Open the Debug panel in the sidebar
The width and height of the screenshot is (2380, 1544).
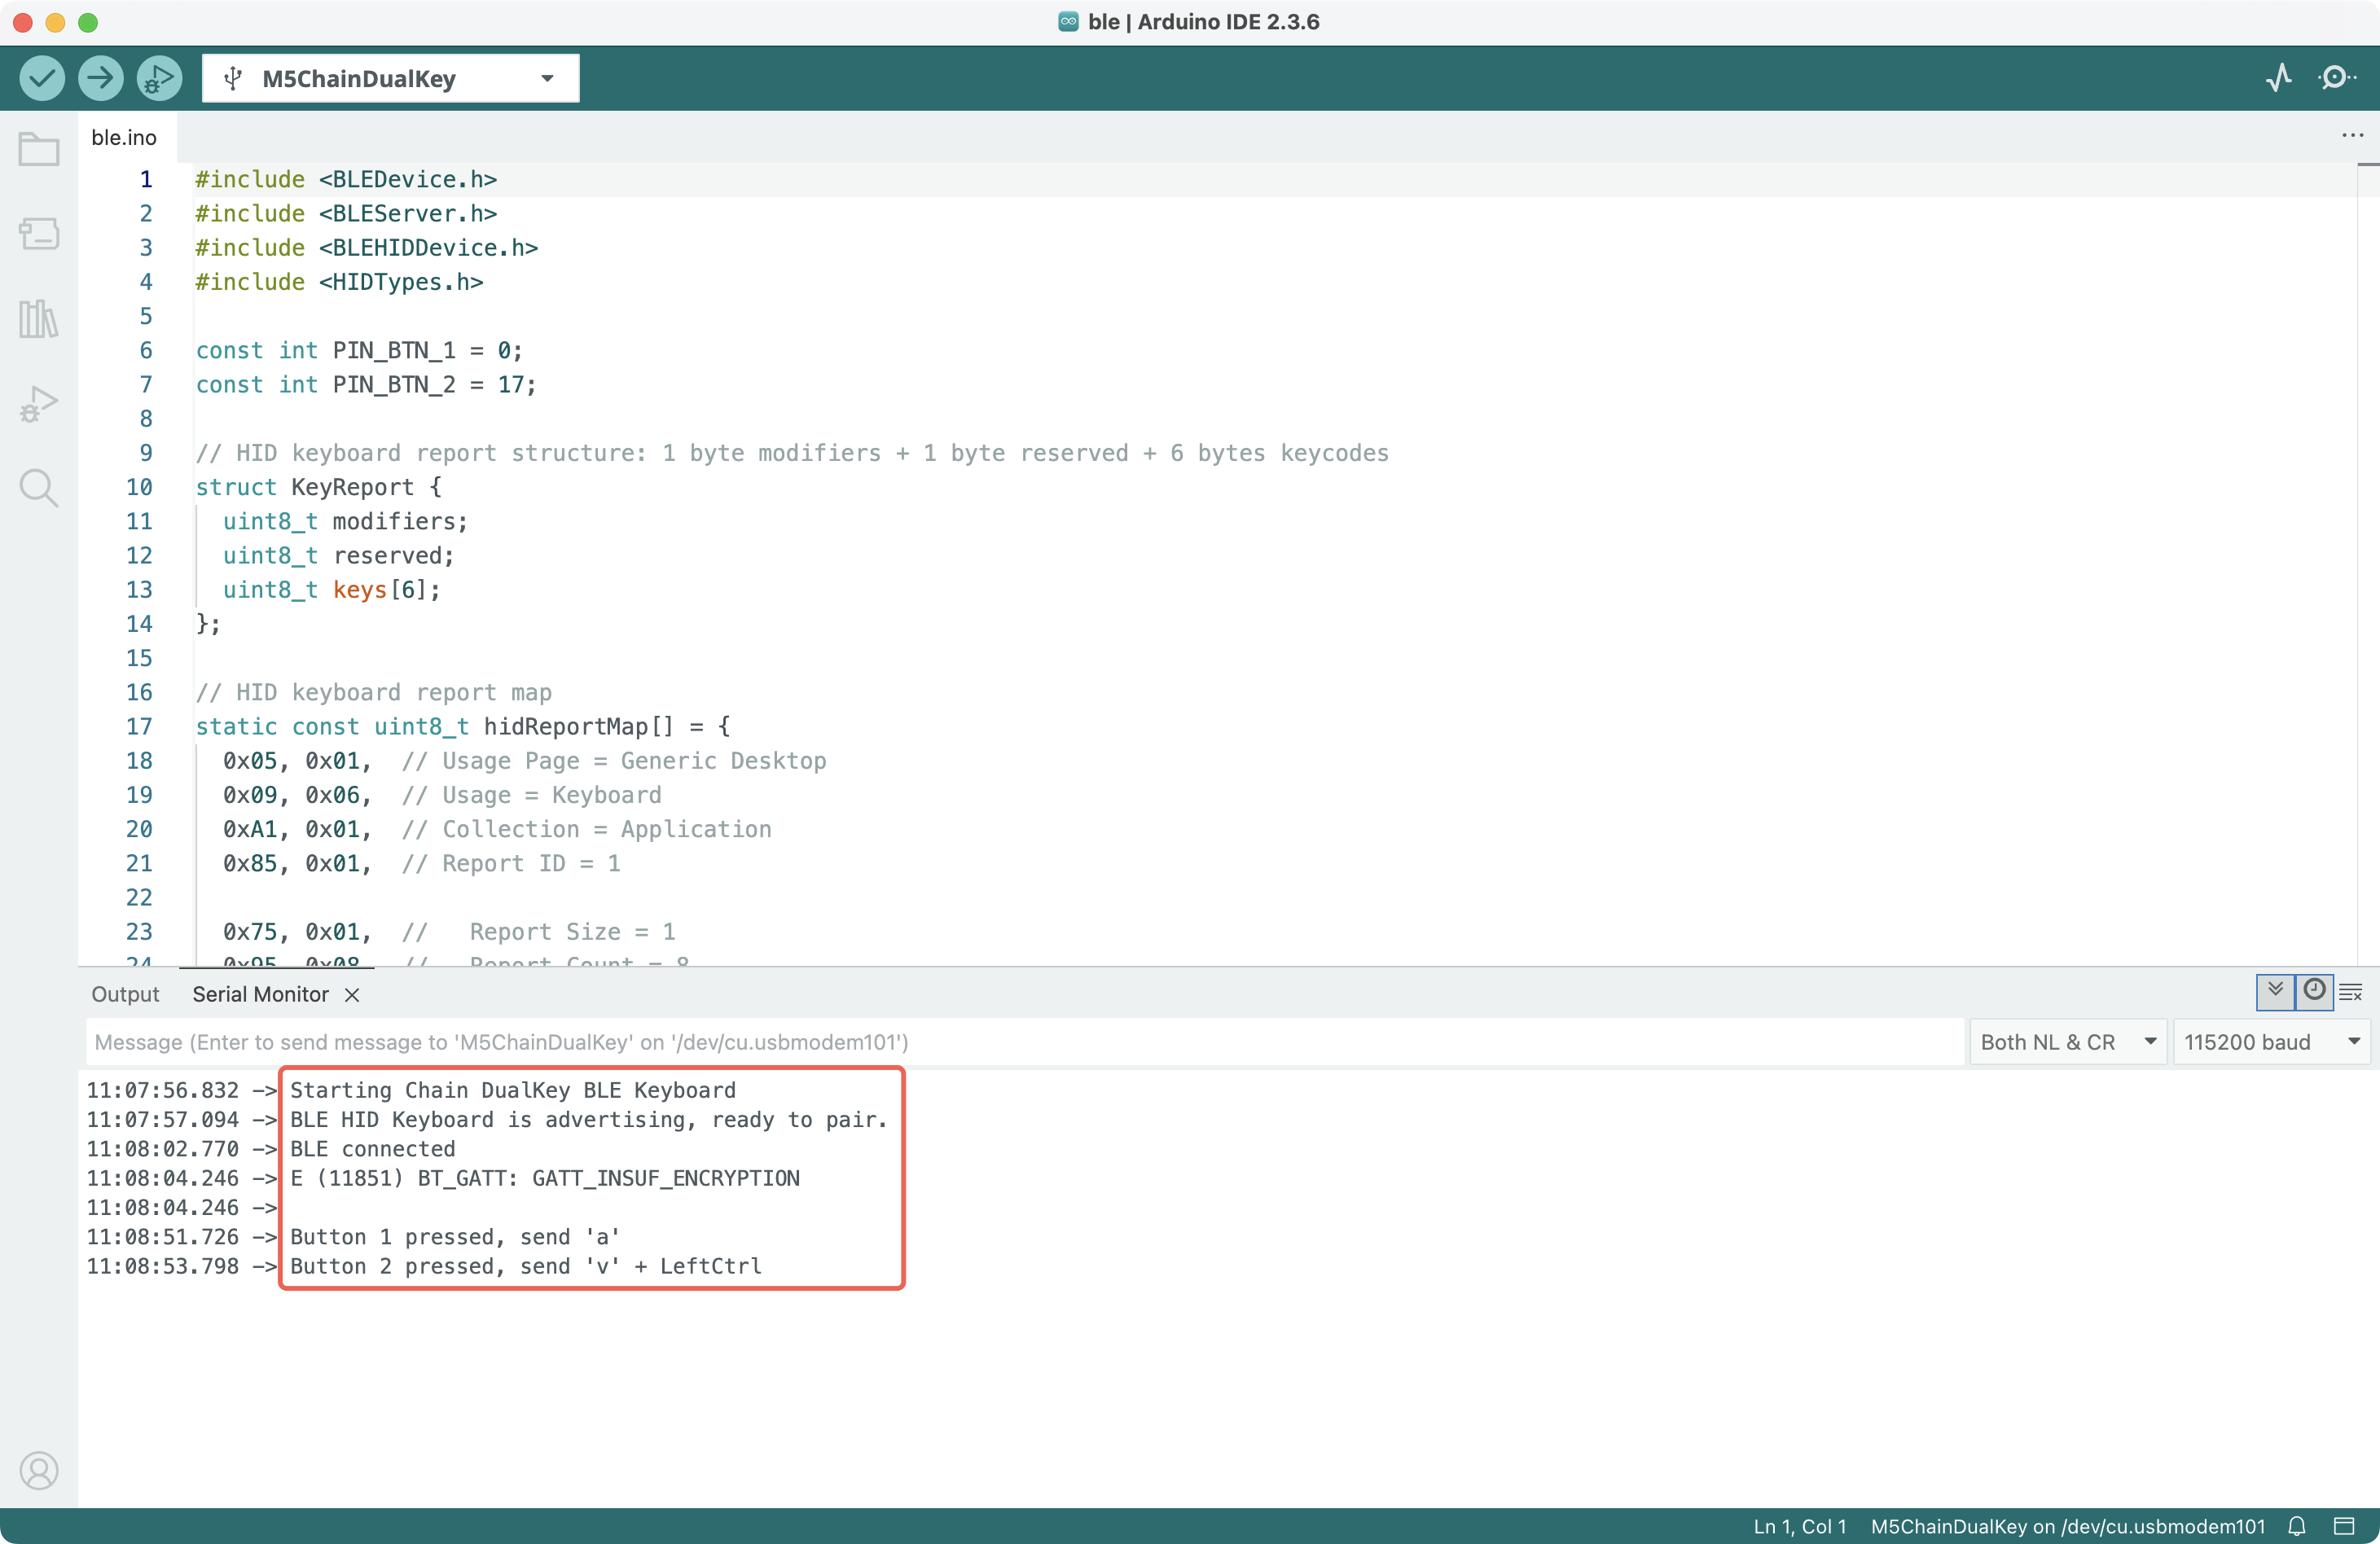[39, 404]
